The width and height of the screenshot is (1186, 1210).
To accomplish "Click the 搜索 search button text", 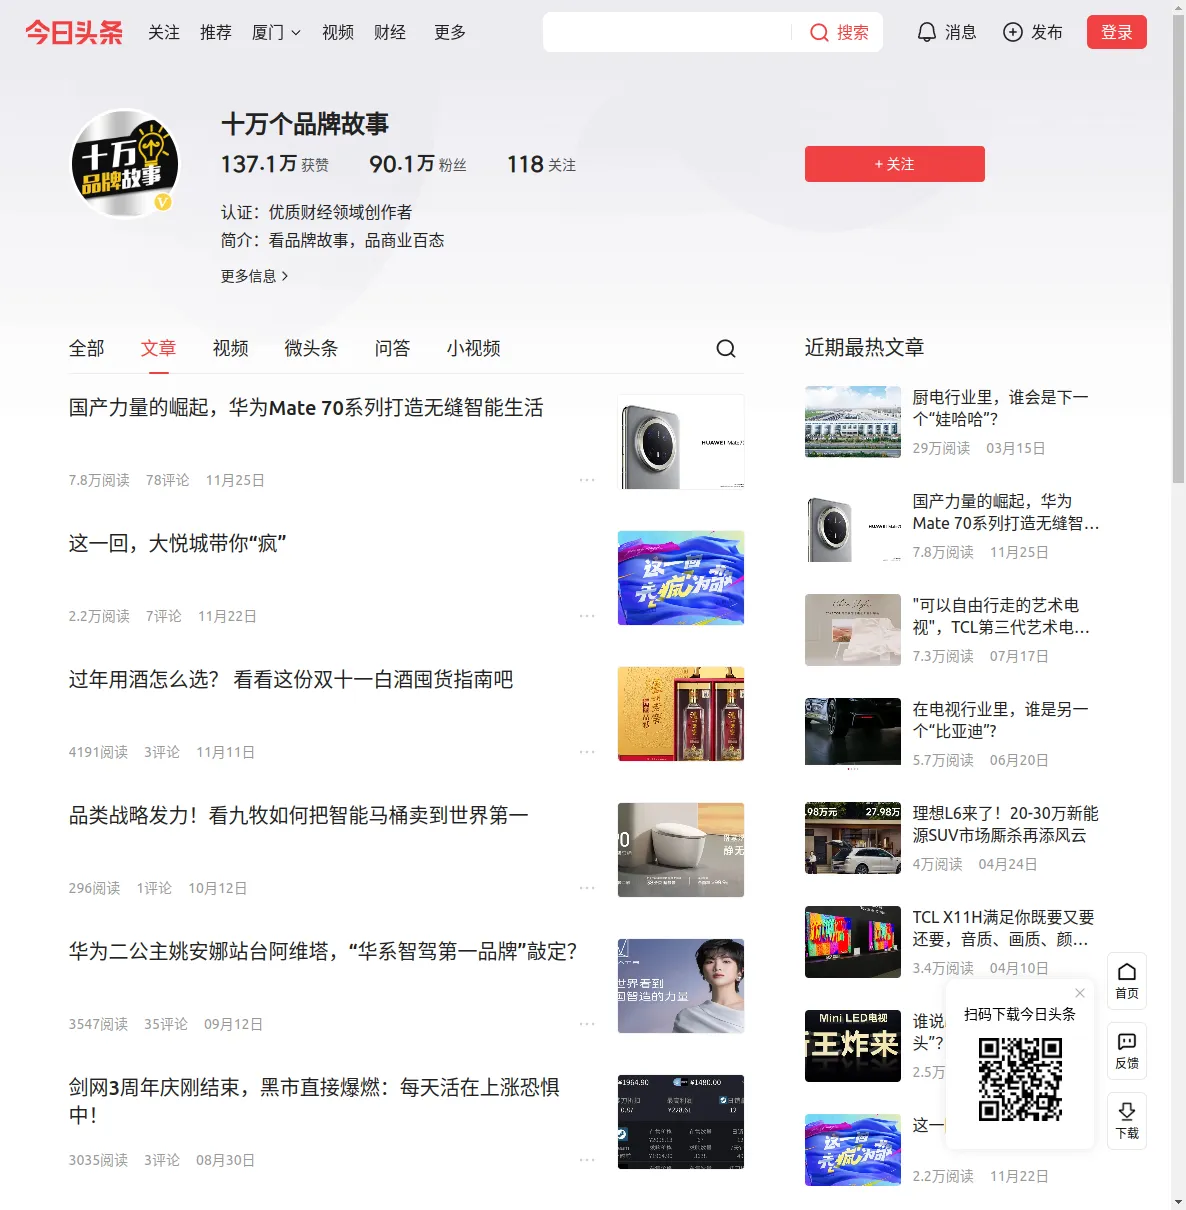I will pyautogui.click(x=853, y=33).
